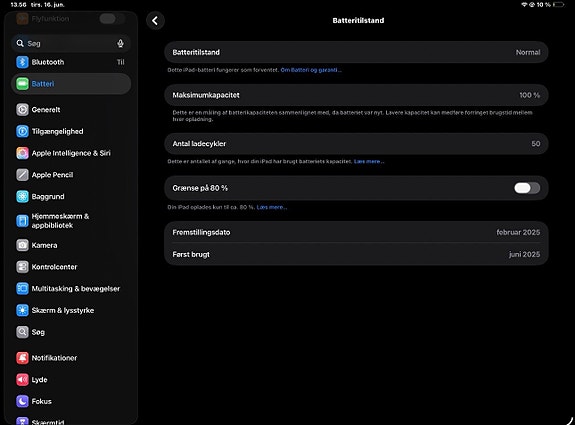Open Læs mere link under Antal ladecykler

pos(369,161)
